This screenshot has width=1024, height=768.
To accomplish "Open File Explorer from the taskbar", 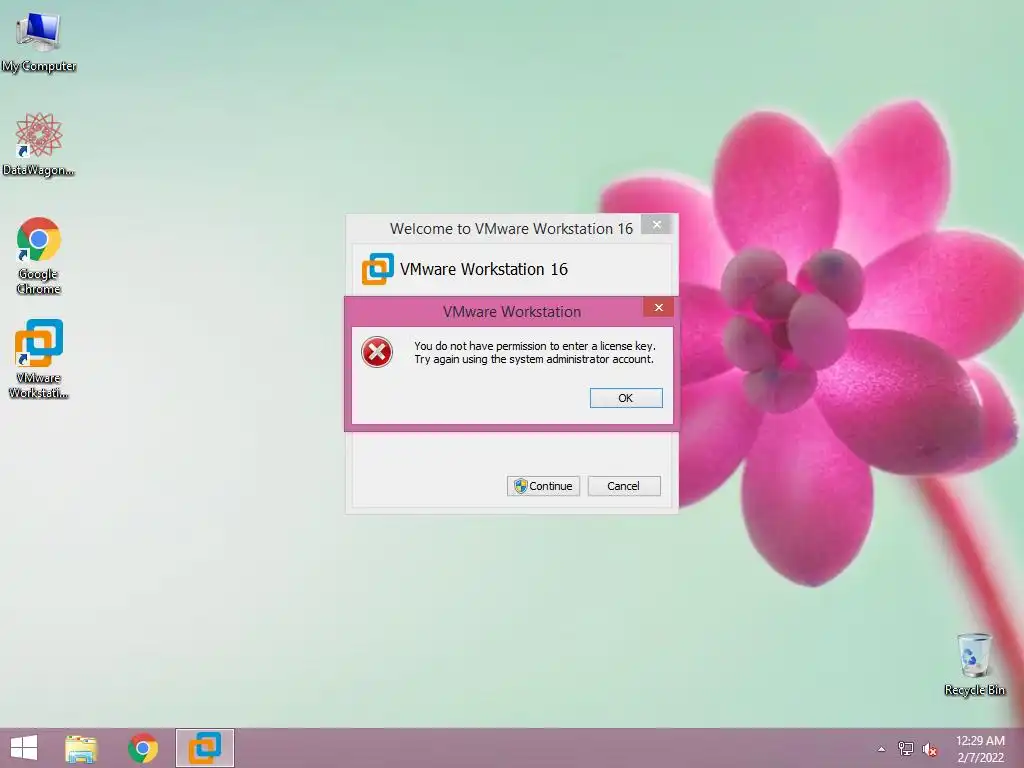I will coord(81,748).
